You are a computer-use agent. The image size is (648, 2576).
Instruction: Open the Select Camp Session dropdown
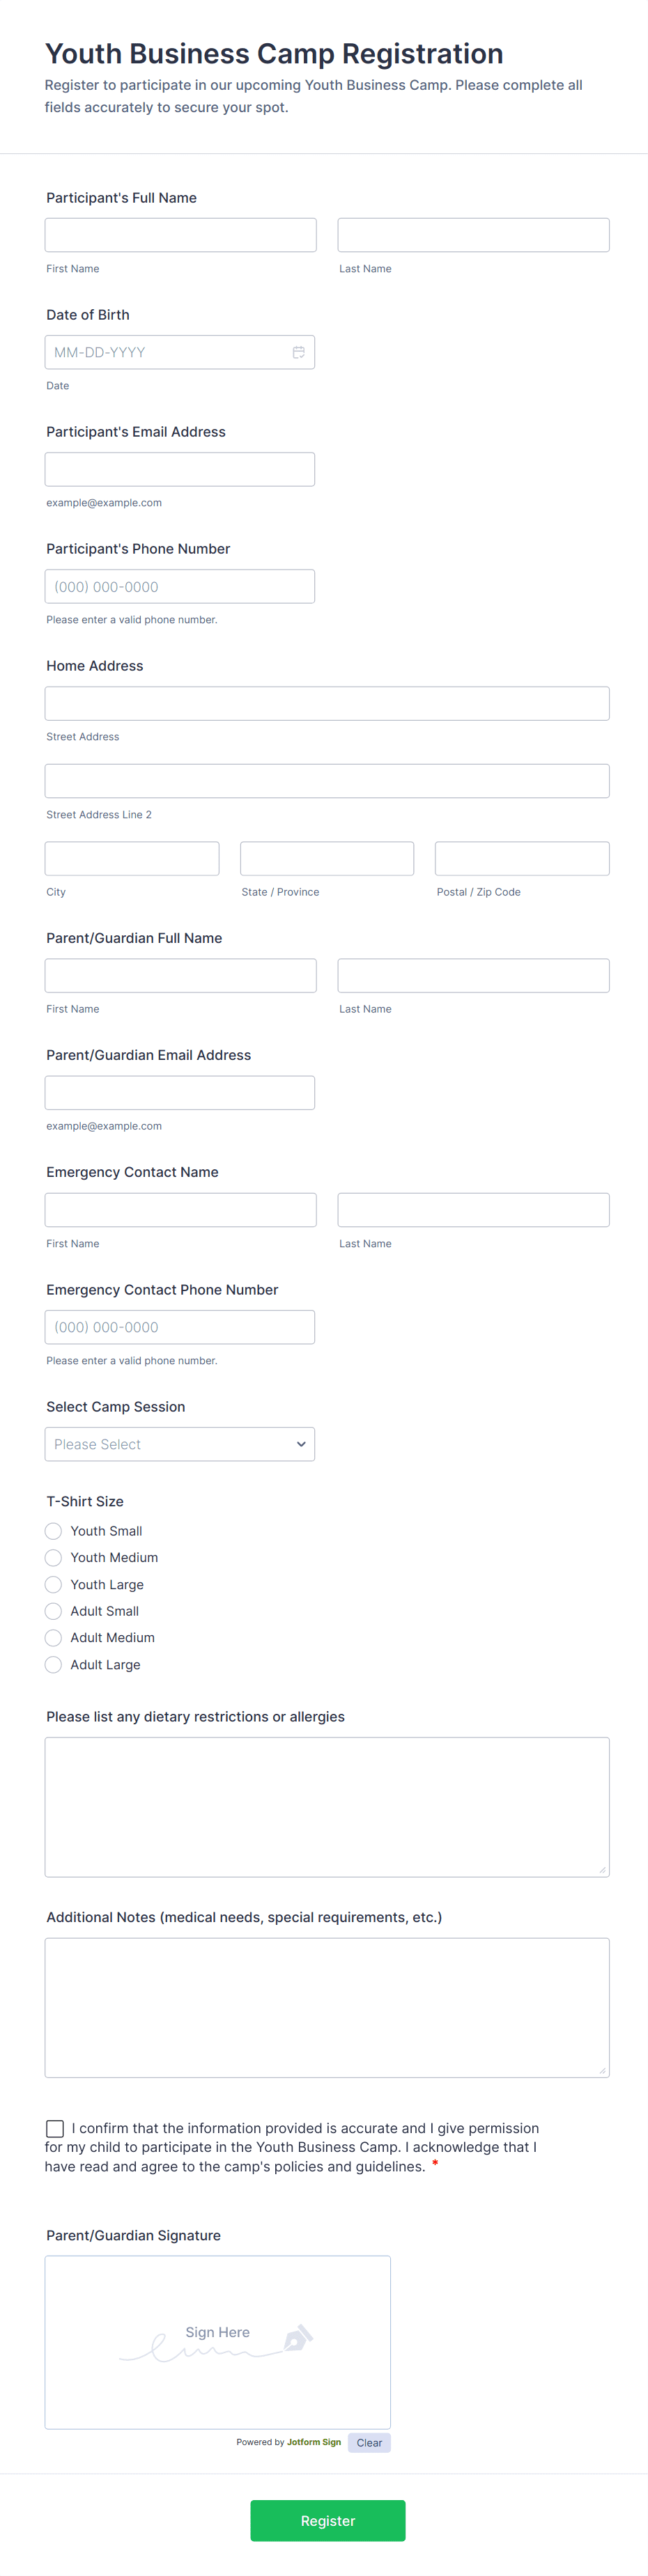180,1444
